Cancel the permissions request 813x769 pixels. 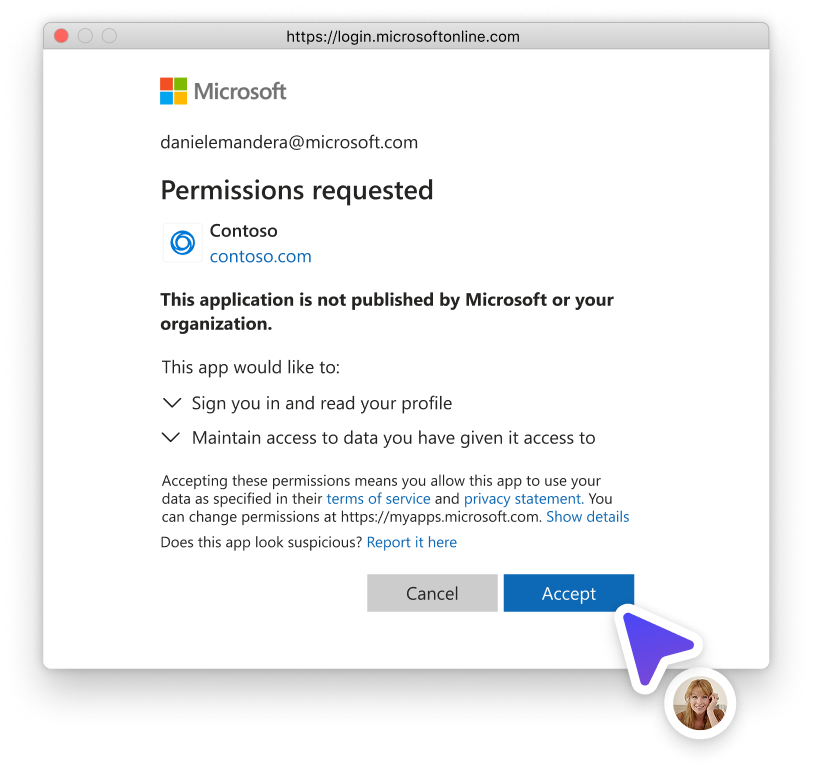point(432,593)
